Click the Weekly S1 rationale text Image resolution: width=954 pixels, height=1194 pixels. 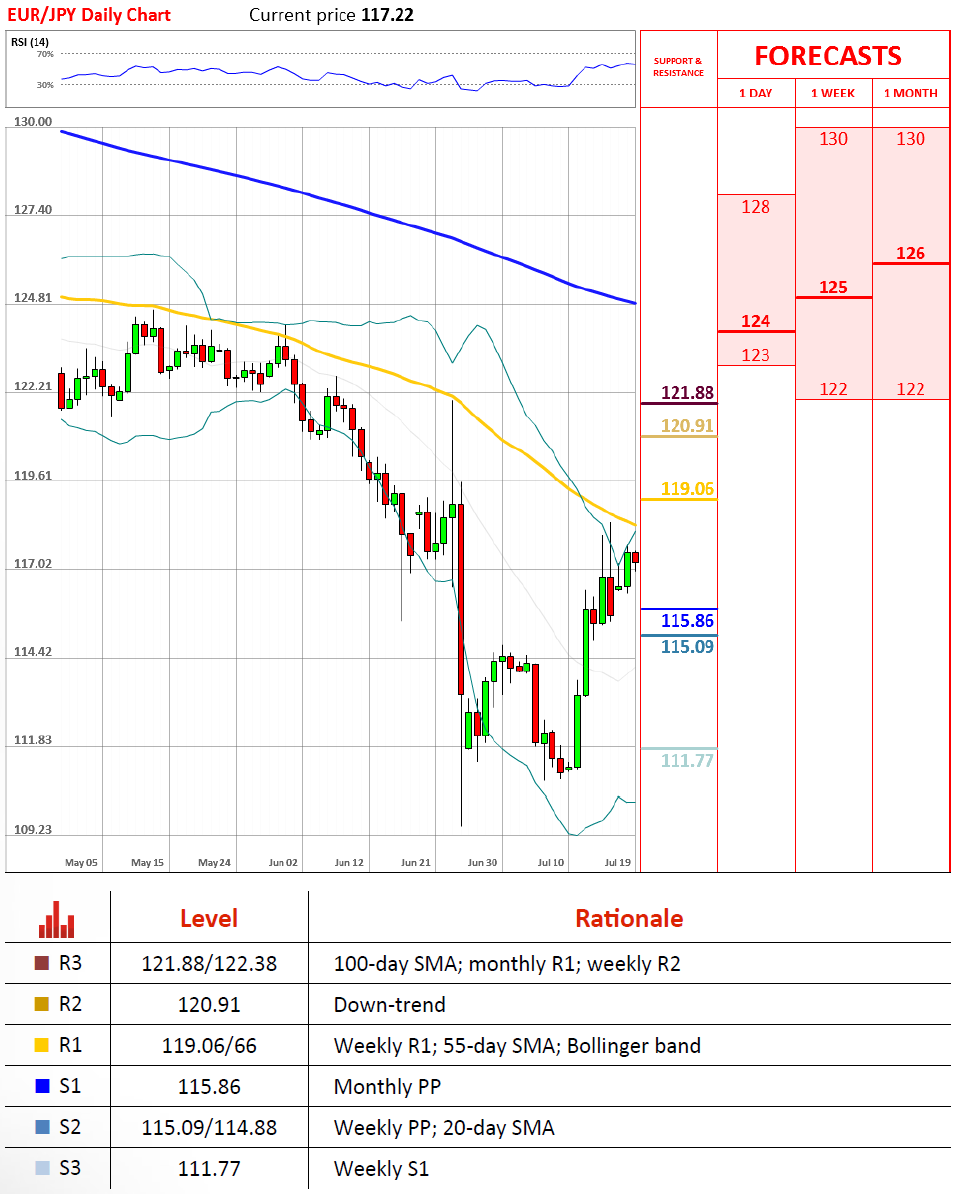tap(381, 1169)
